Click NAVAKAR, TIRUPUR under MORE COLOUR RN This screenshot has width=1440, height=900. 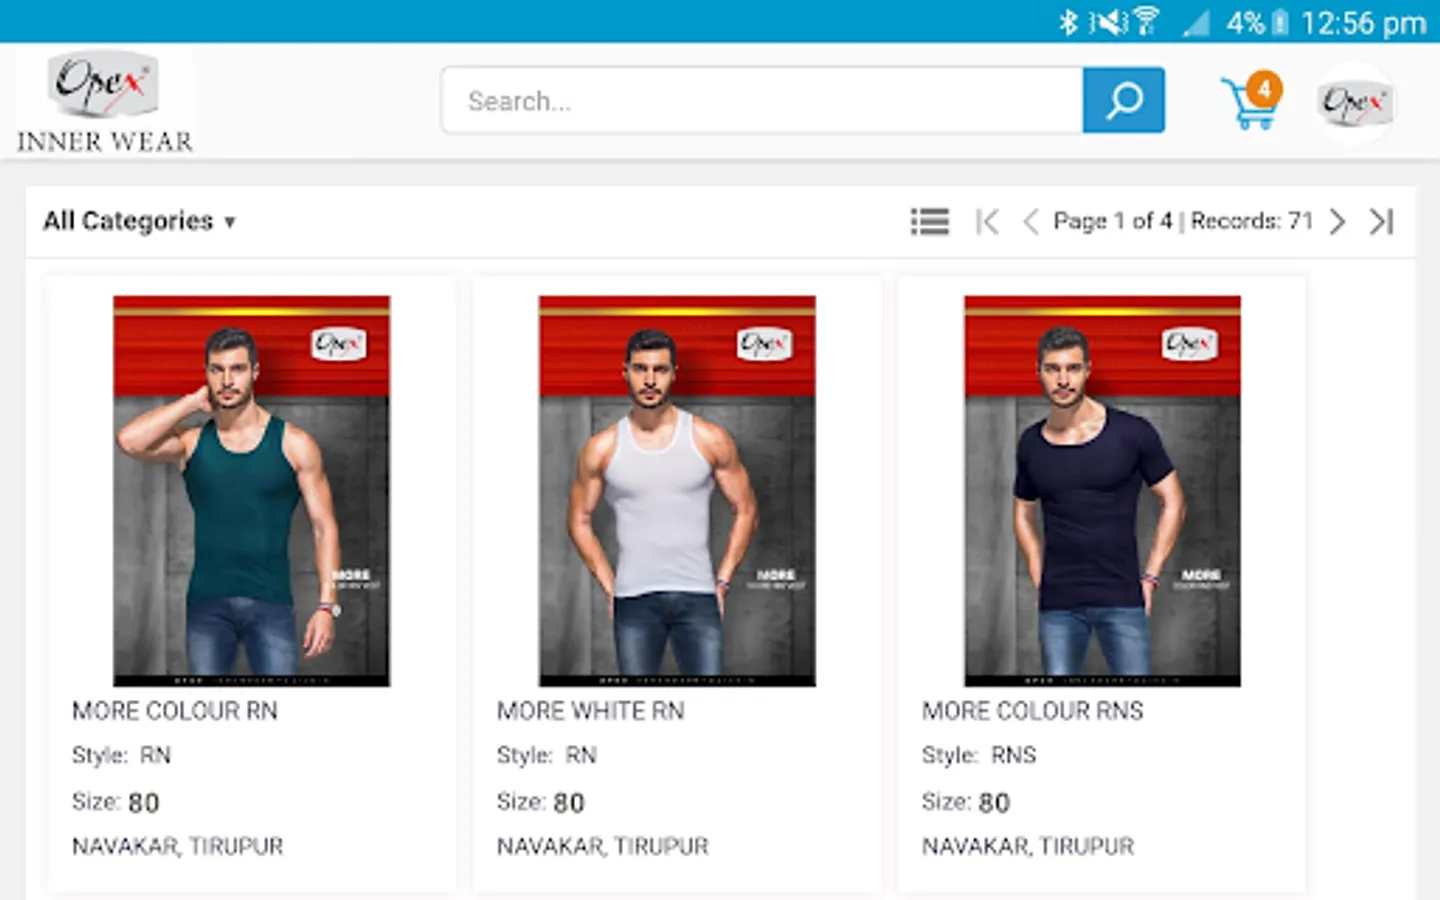[178, 847]
